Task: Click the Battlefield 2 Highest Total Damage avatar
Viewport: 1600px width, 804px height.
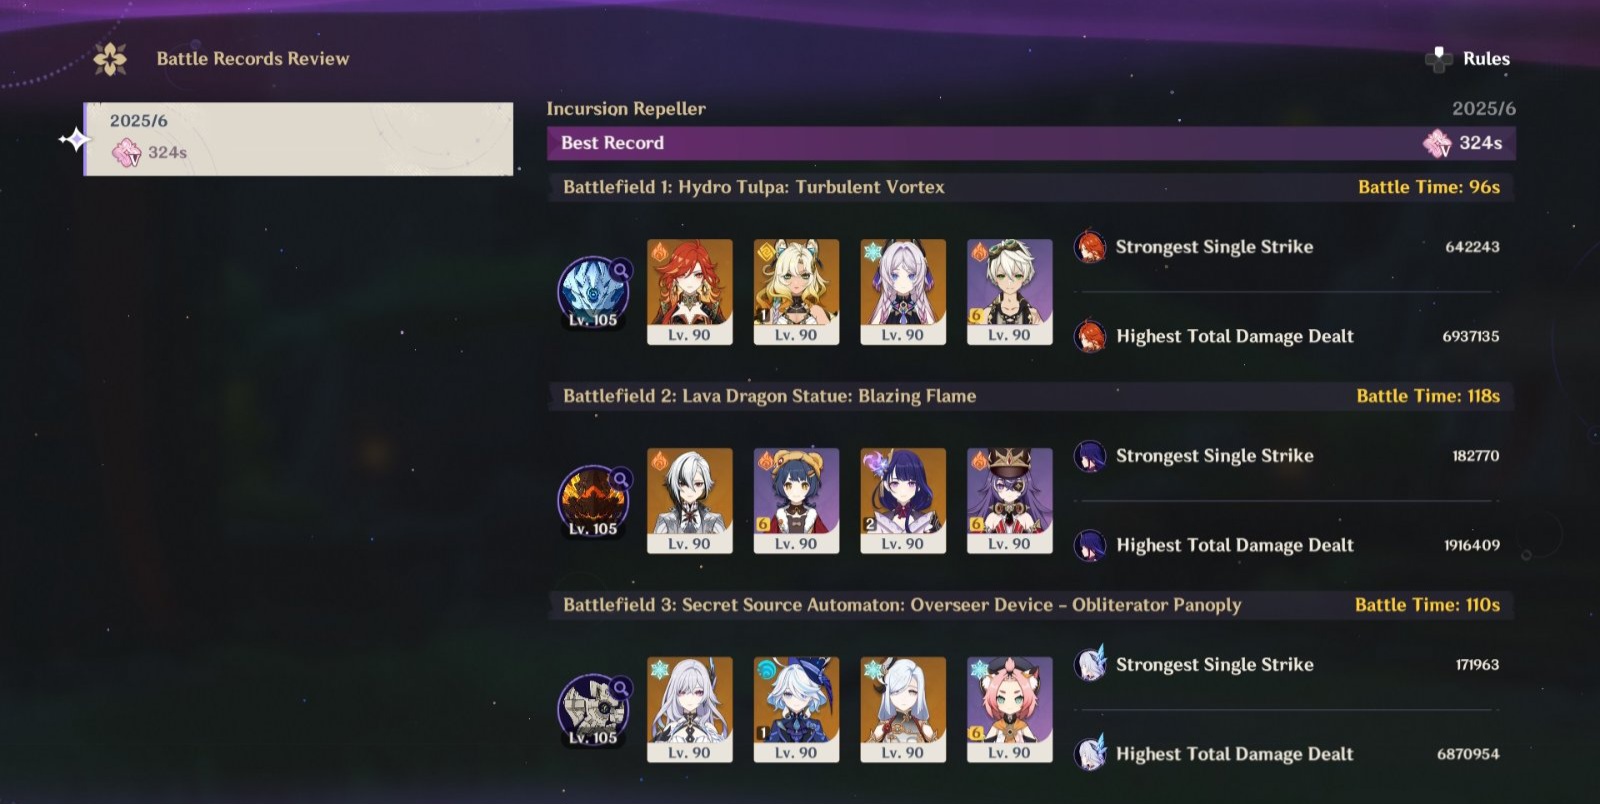Action: pos(1090,546)
